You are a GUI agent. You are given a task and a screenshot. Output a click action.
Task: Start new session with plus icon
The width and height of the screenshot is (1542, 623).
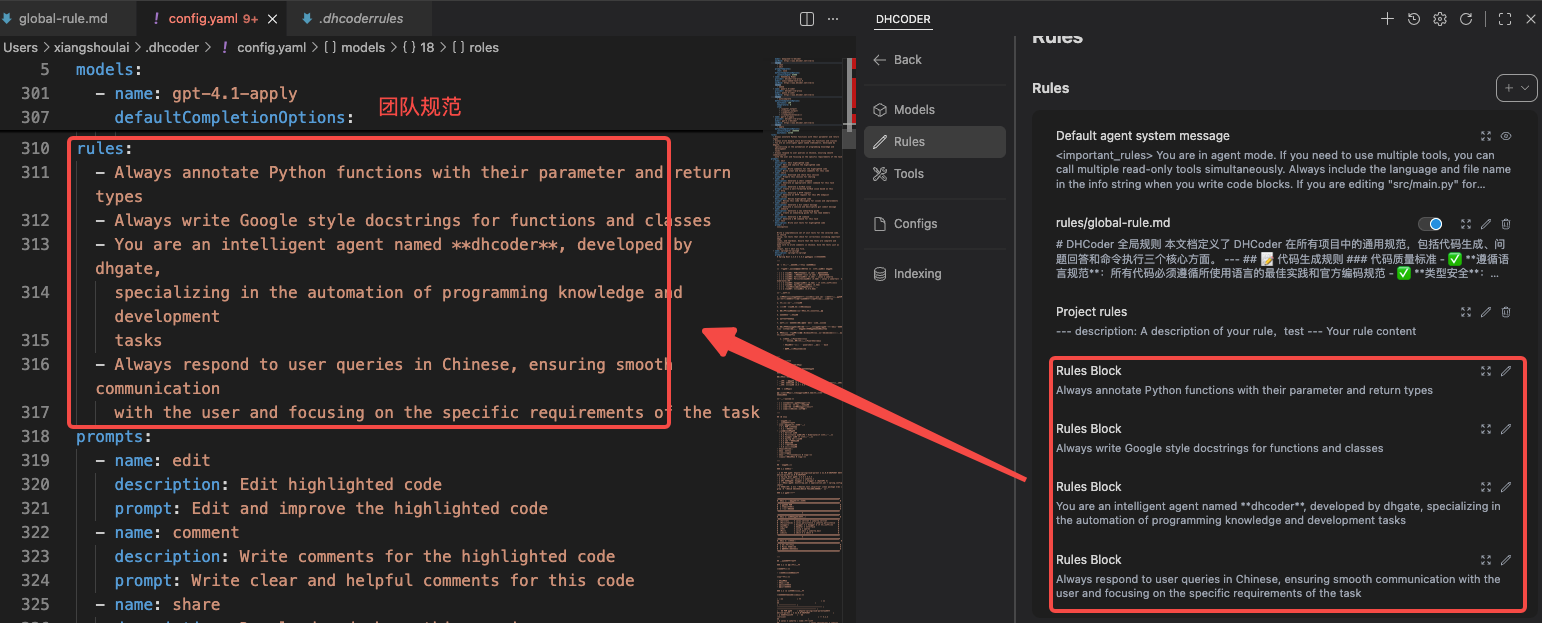pyautogui.click(x=1387, y=19)
